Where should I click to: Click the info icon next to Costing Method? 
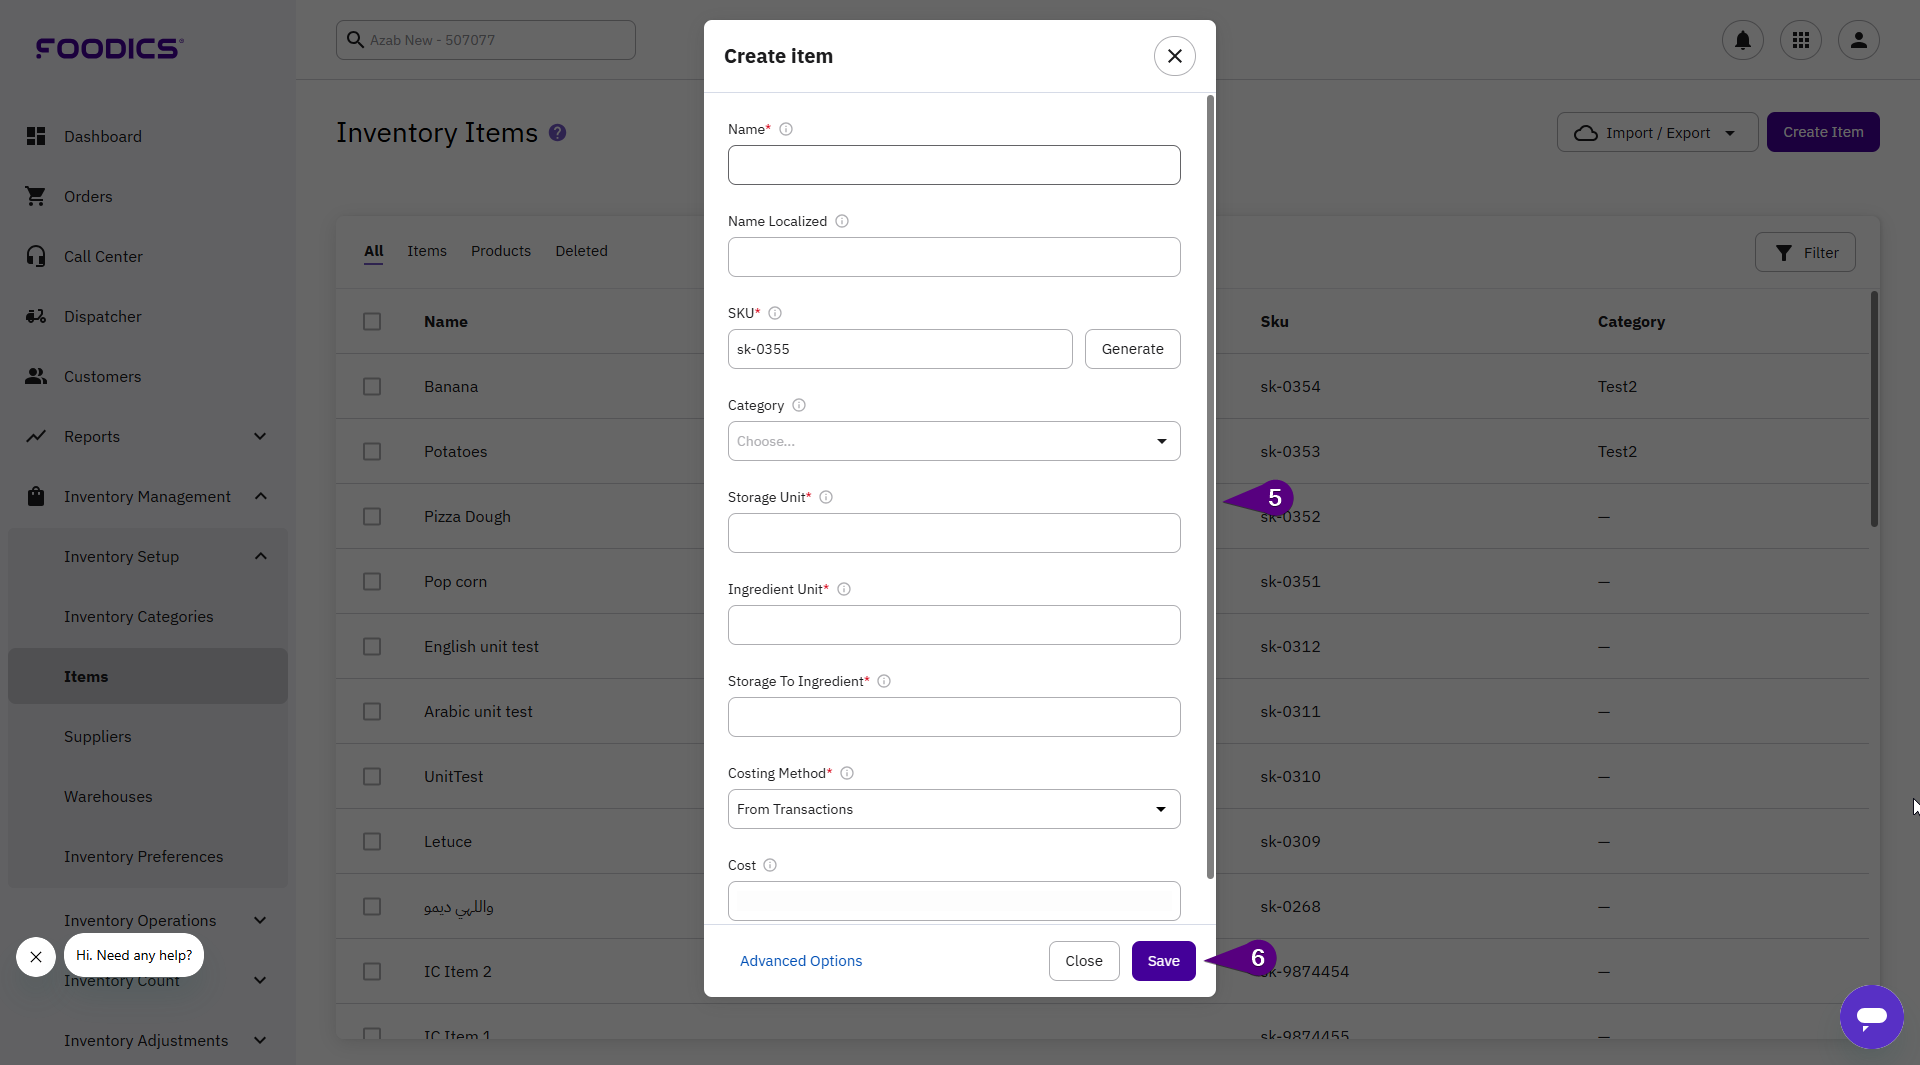(847, 773)
